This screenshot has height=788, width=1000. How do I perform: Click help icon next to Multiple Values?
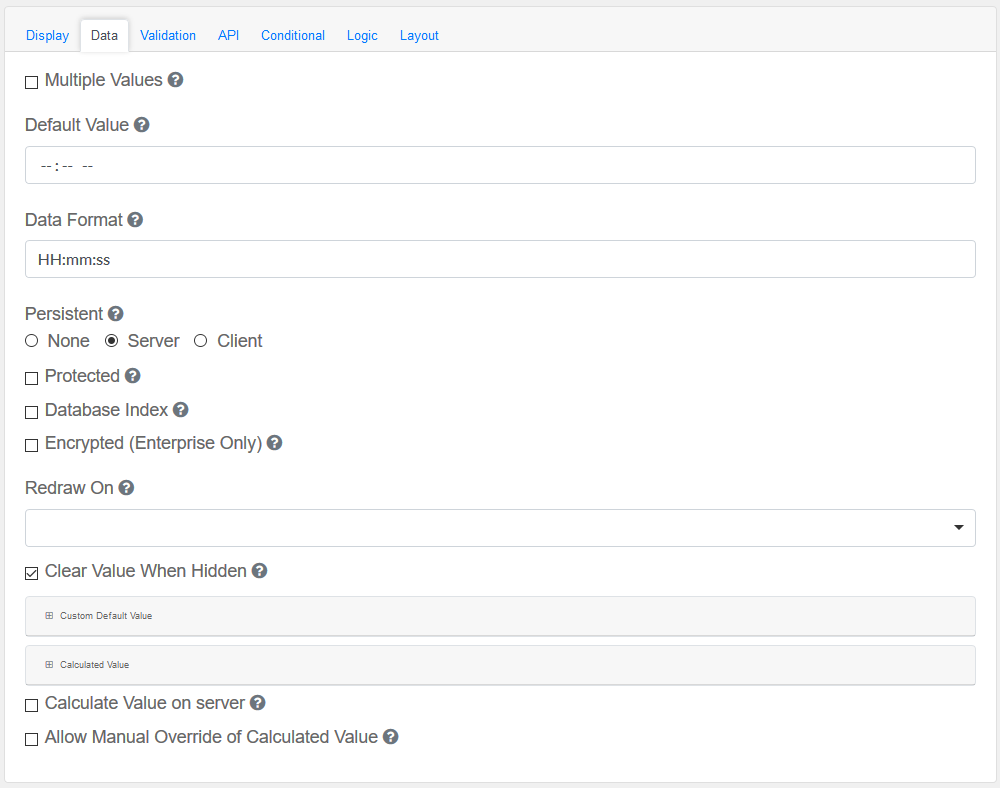click(x=175, y=80)
